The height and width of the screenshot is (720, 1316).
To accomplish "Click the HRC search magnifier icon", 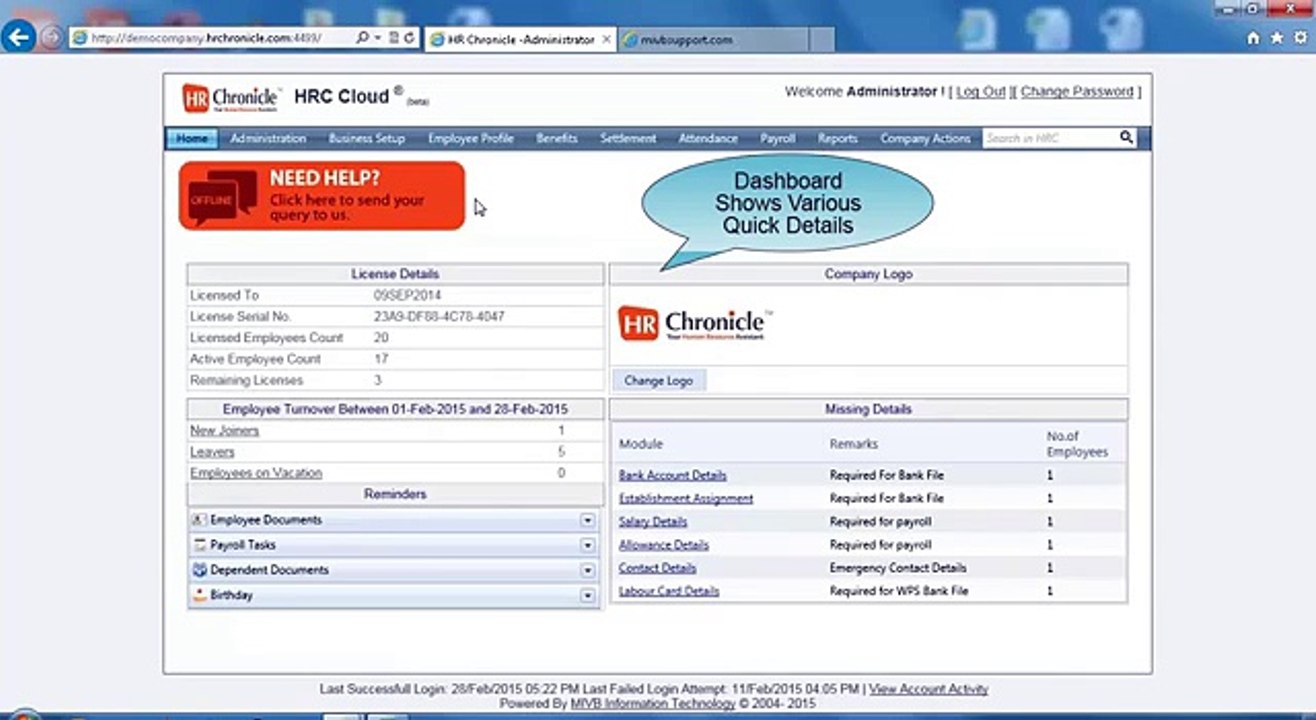I will 1126,138.
